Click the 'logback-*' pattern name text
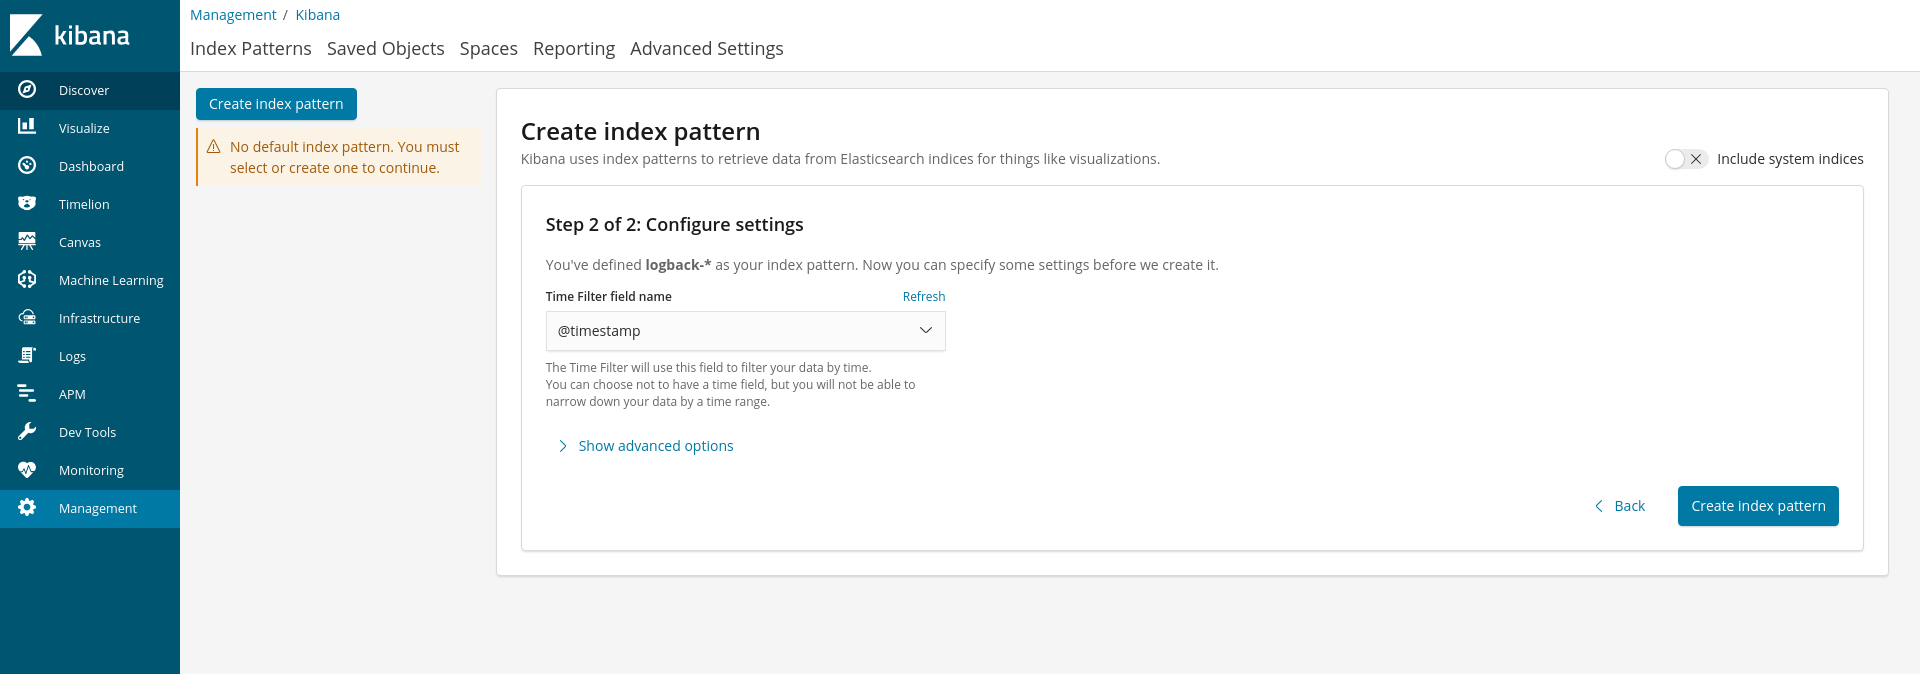The image size is (1920, 674). pyautogui.click(x=678, y=265)
